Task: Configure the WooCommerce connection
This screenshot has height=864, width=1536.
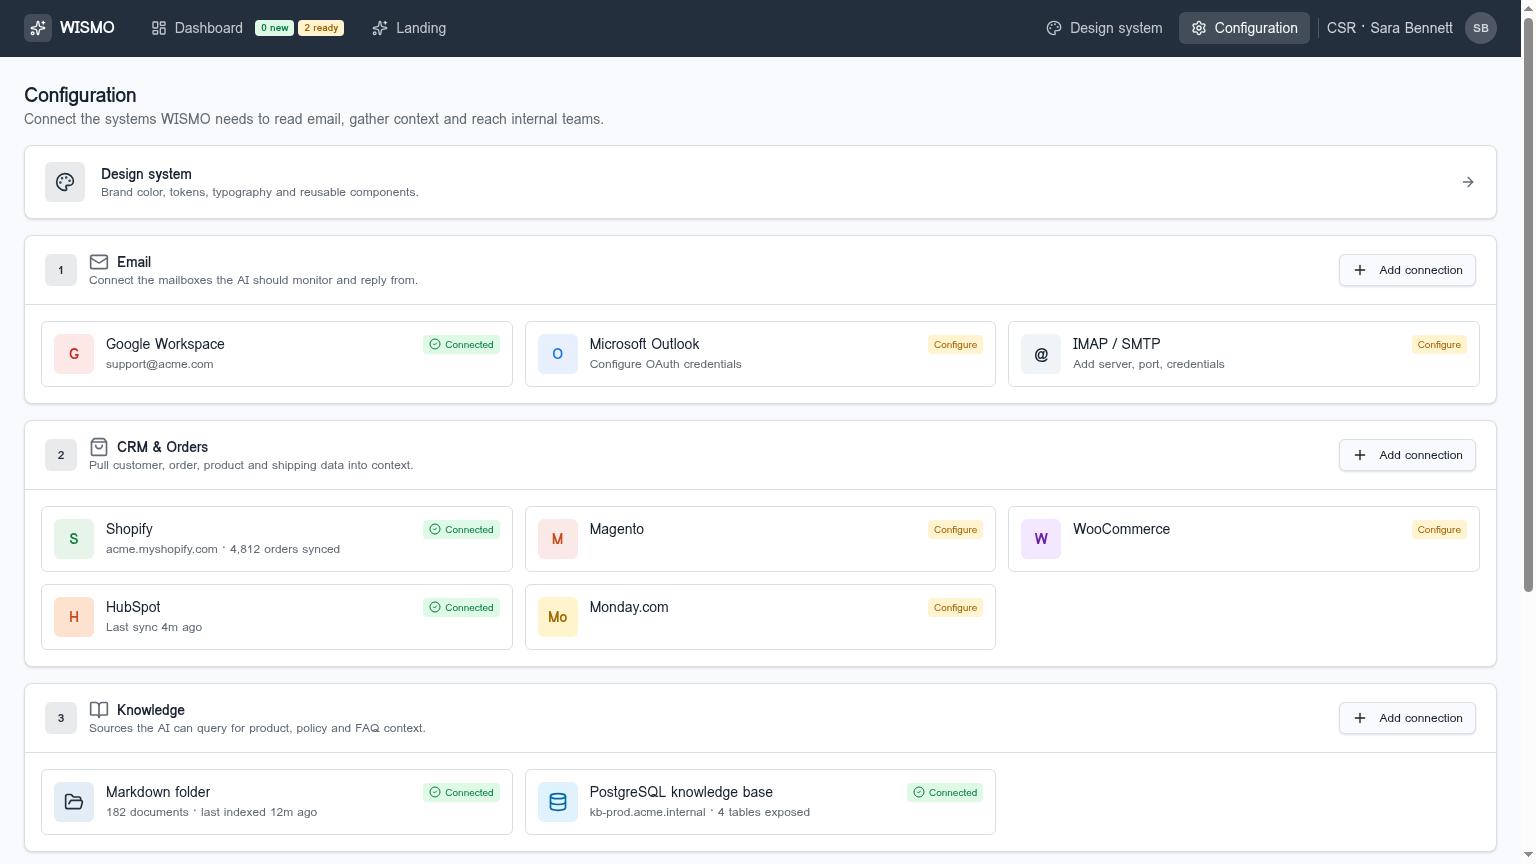Action: (1439, 530)
